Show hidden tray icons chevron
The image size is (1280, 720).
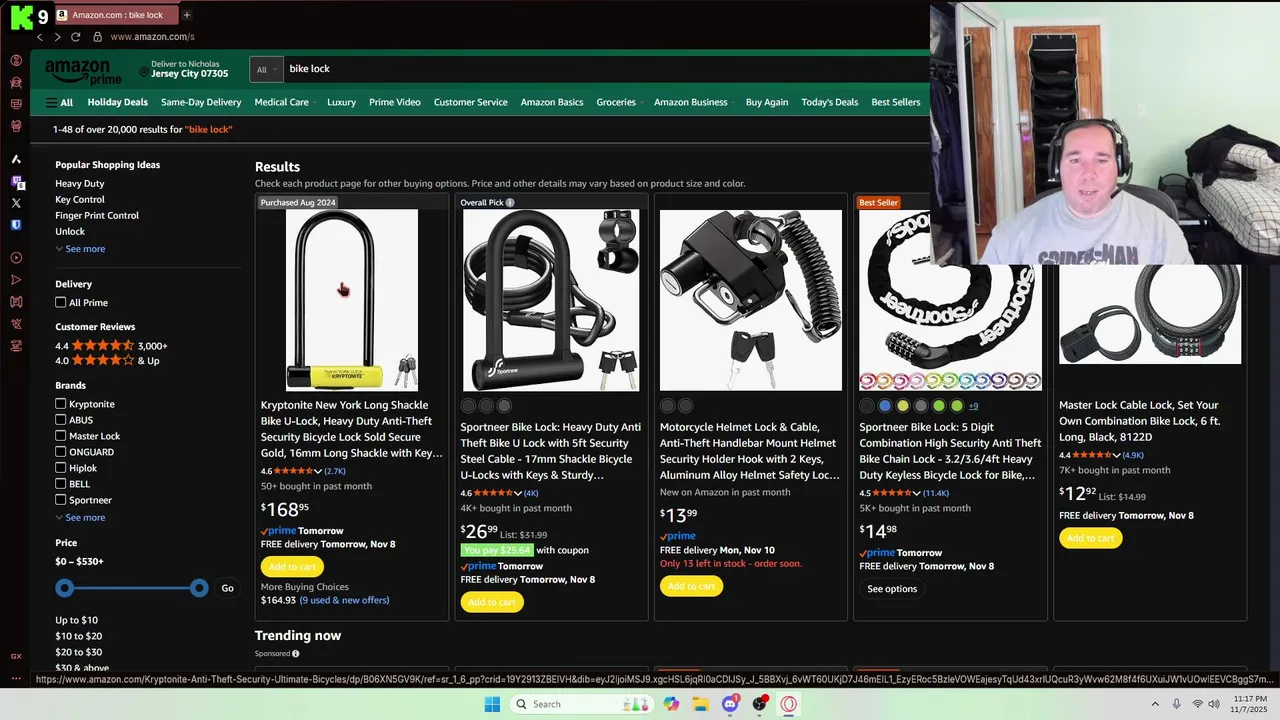click(x=1155, y=704)
